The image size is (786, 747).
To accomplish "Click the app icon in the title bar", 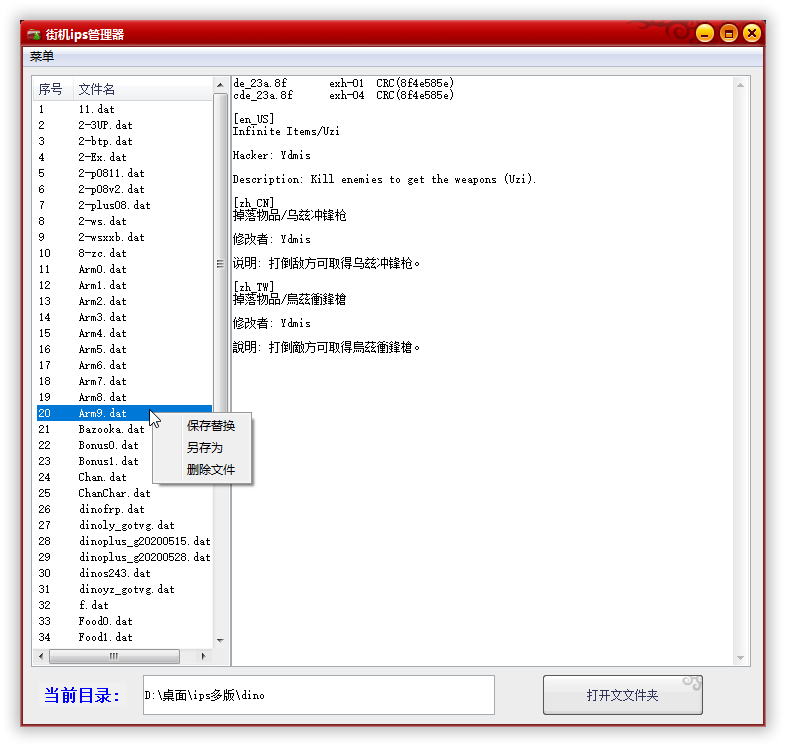I will (x=34, y=34).
